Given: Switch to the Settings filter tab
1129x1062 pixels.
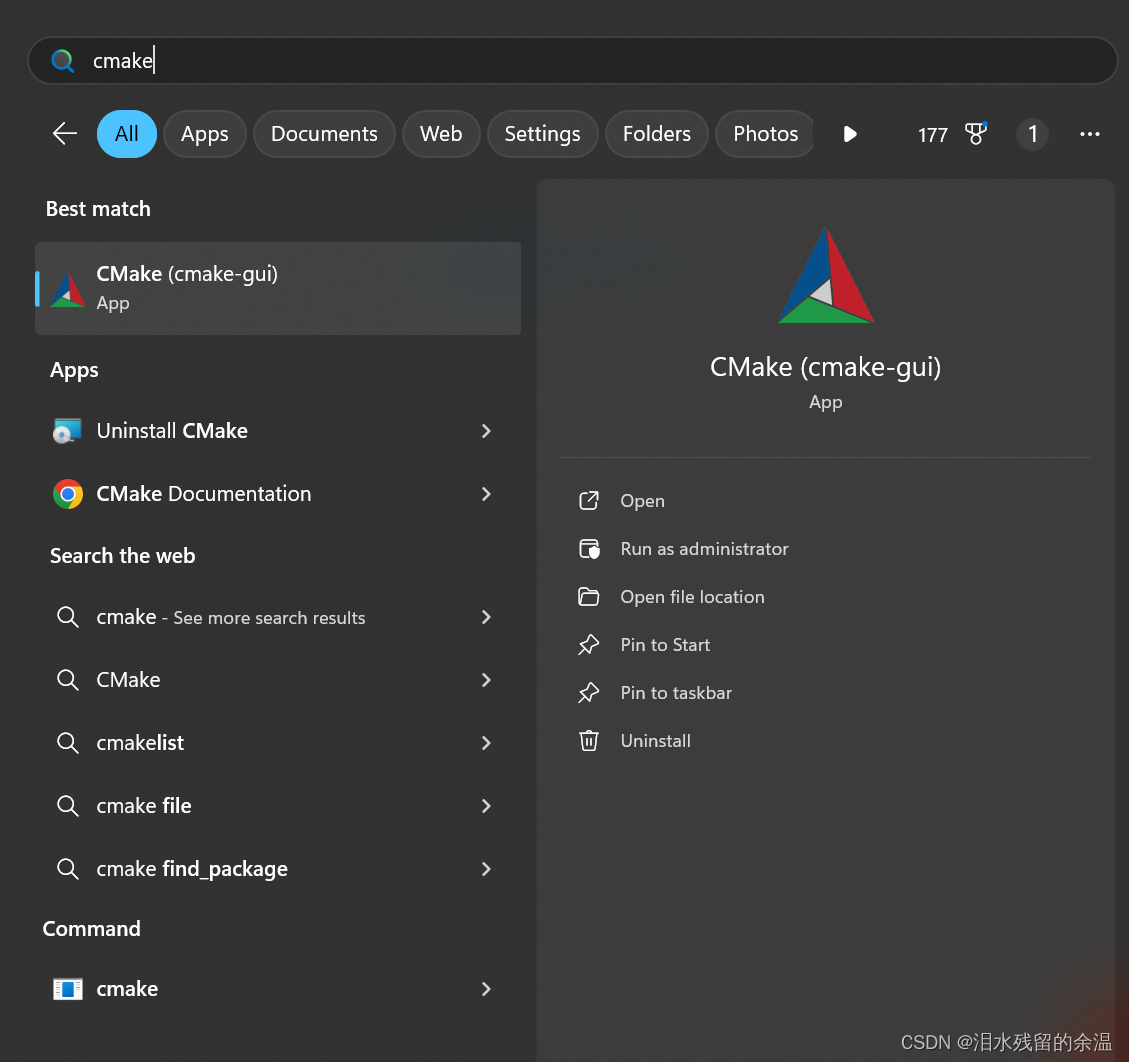Looking at the screenshot, I should pyautogui.click(x=542, y=134).
